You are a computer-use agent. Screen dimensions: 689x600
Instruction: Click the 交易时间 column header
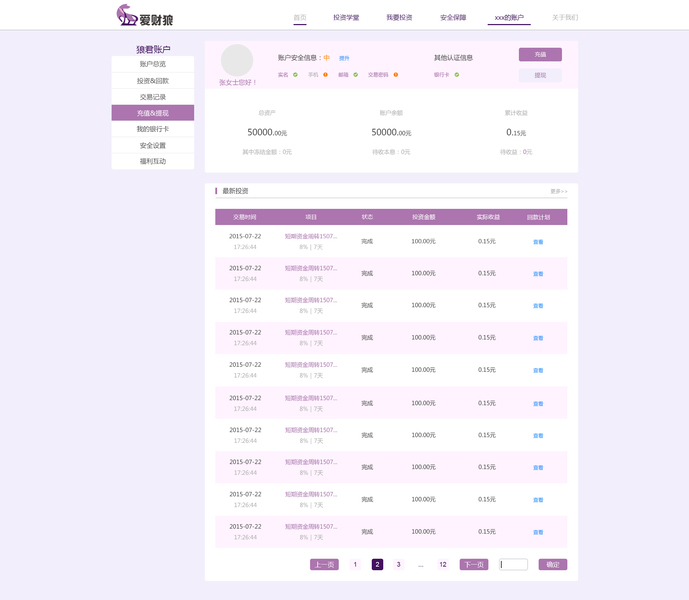click(245, 217)
